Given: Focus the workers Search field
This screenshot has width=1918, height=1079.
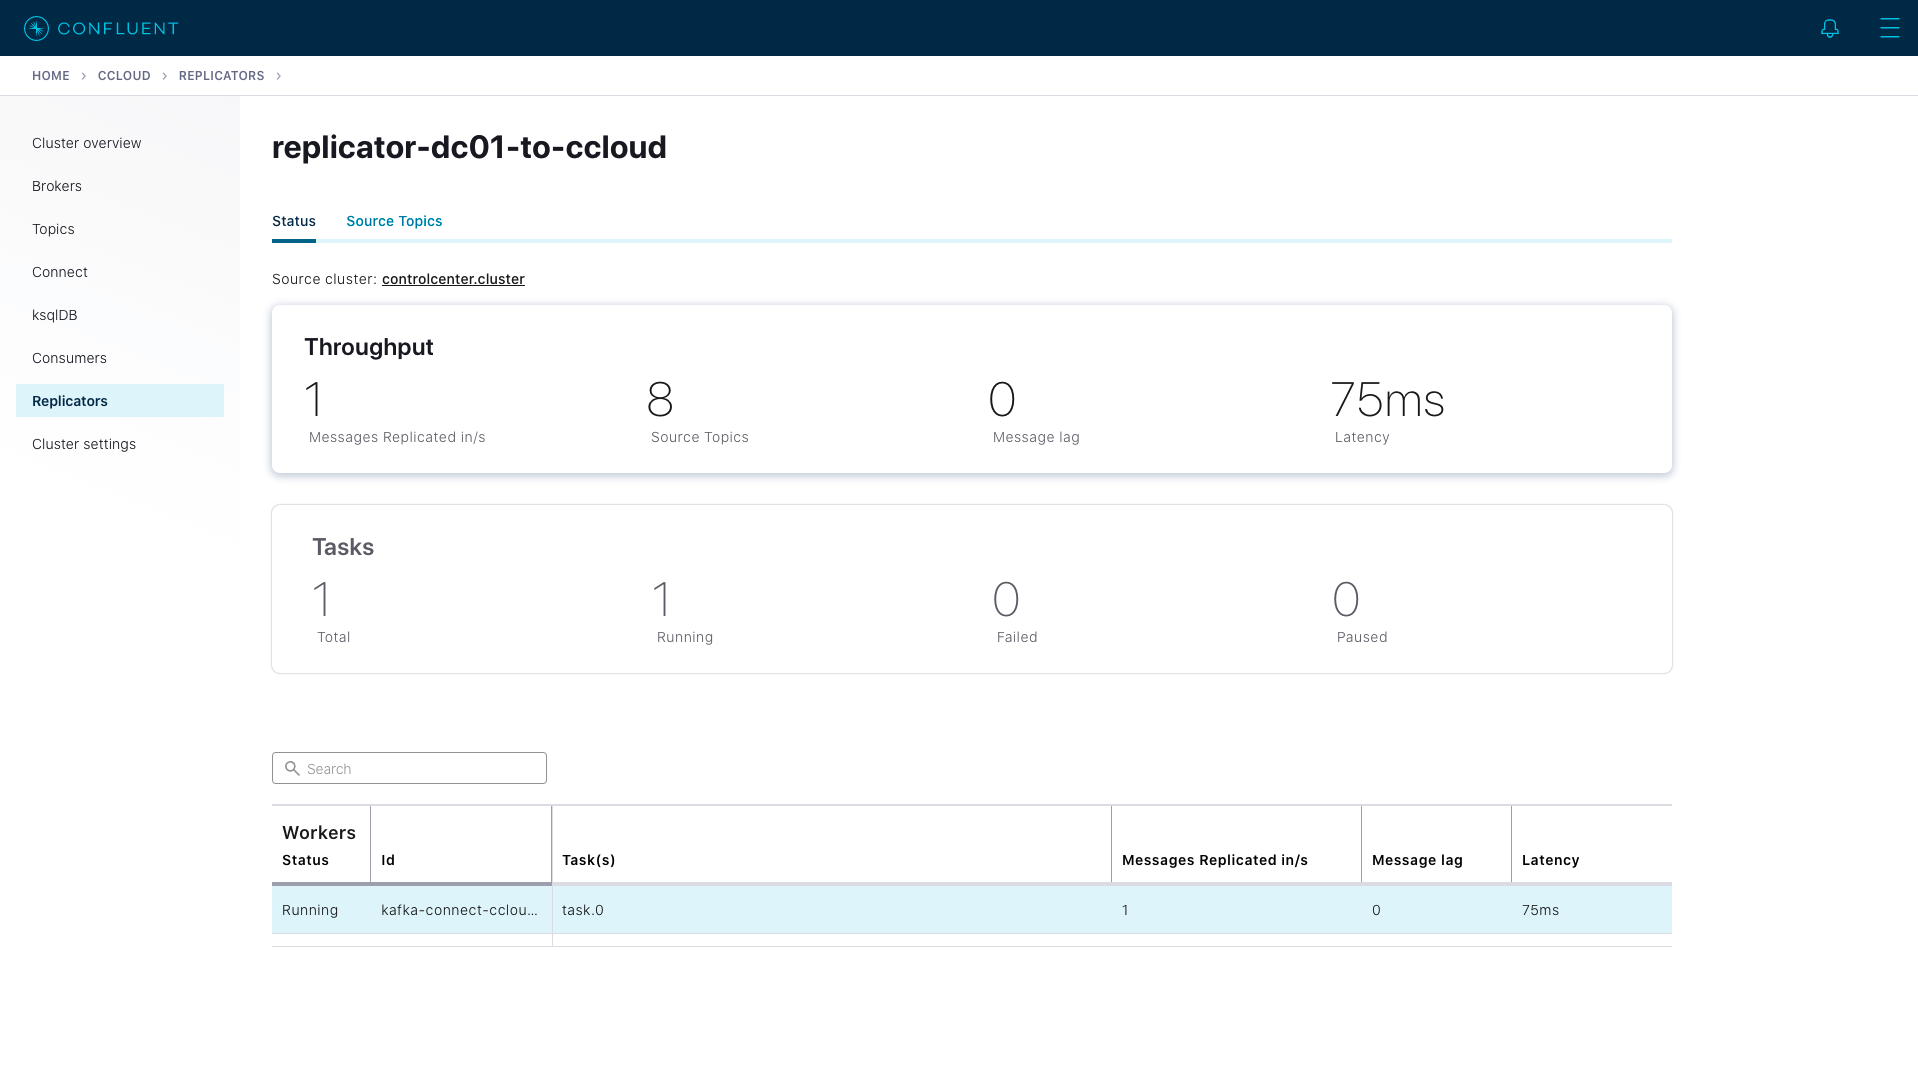Looking at the screenshot, I should [409, 768].
